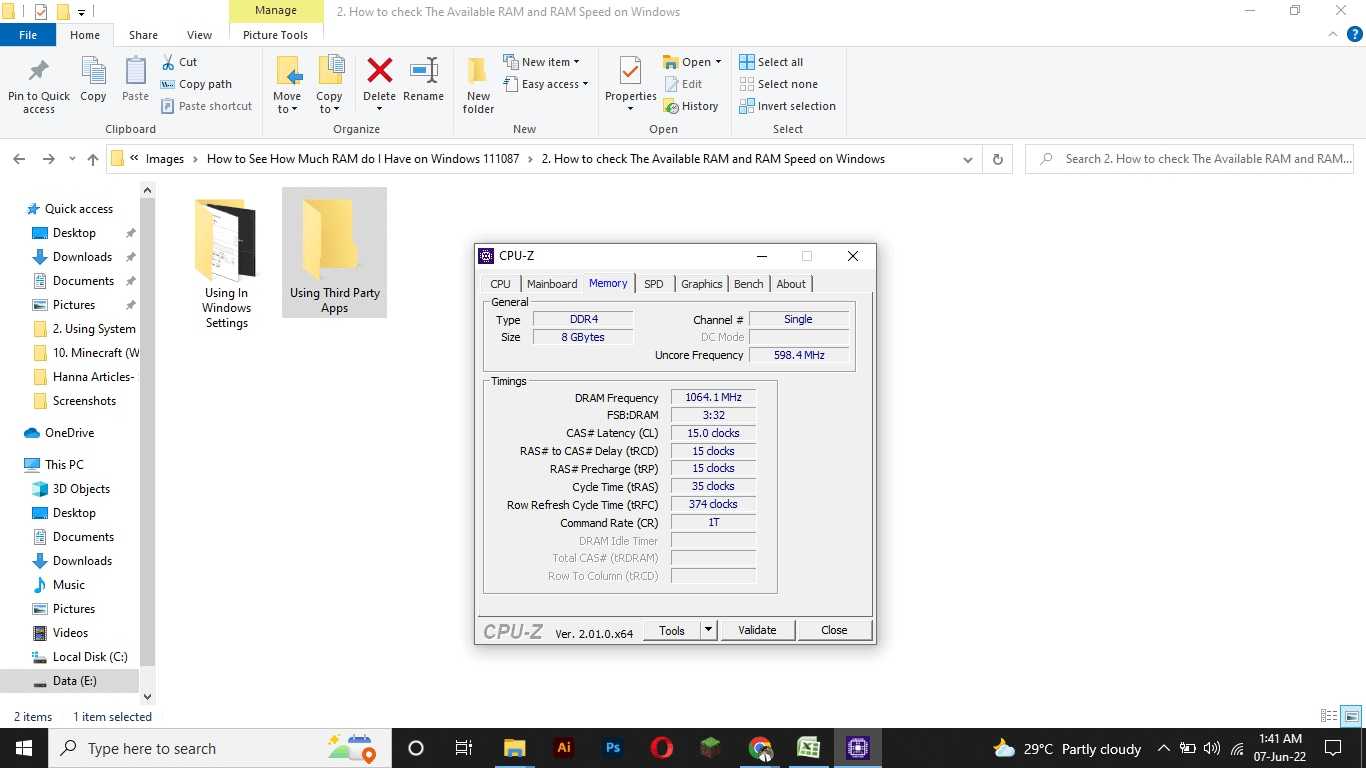Screen dimensions: 1366x768
Task: Click the navigation pane vertical scrollbar
Action: (148, 430)
